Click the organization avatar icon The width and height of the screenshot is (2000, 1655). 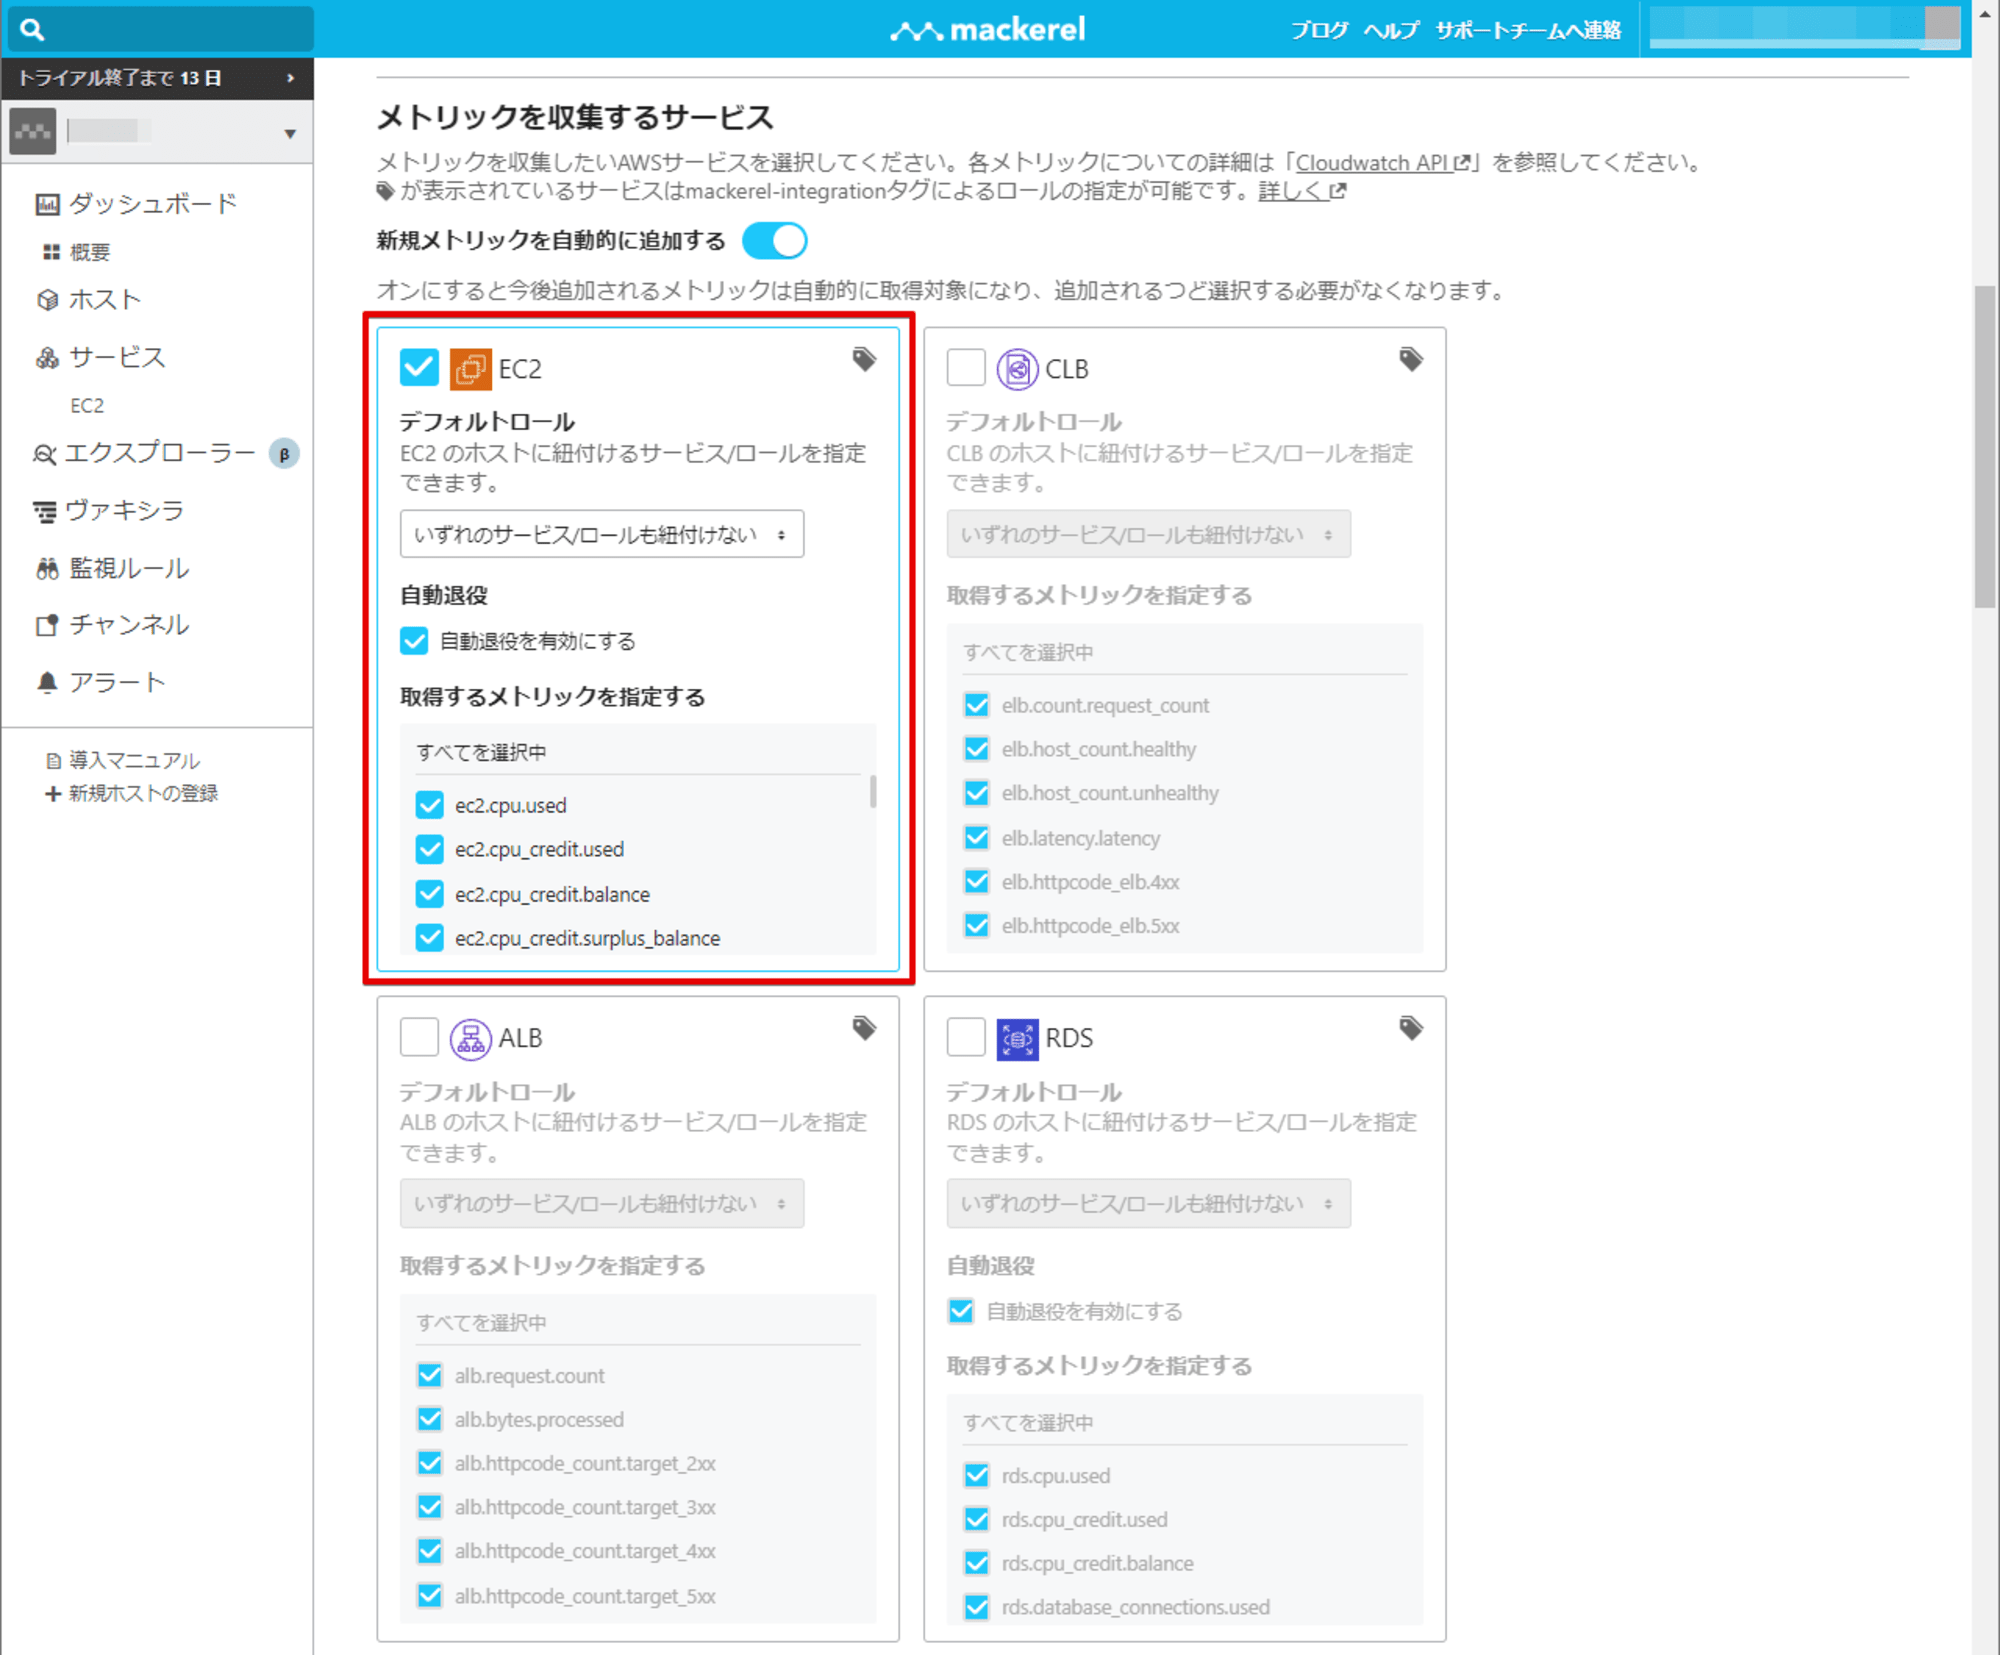[33, 131]
